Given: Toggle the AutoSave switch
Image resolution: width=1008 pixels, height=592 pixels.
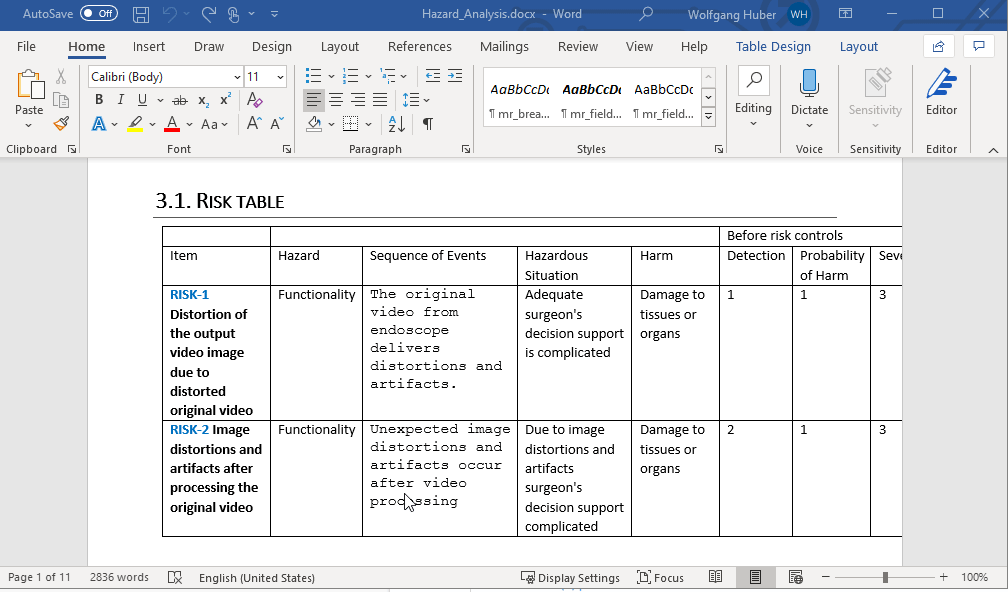Looking at the screenshot, I should point(99,13).
